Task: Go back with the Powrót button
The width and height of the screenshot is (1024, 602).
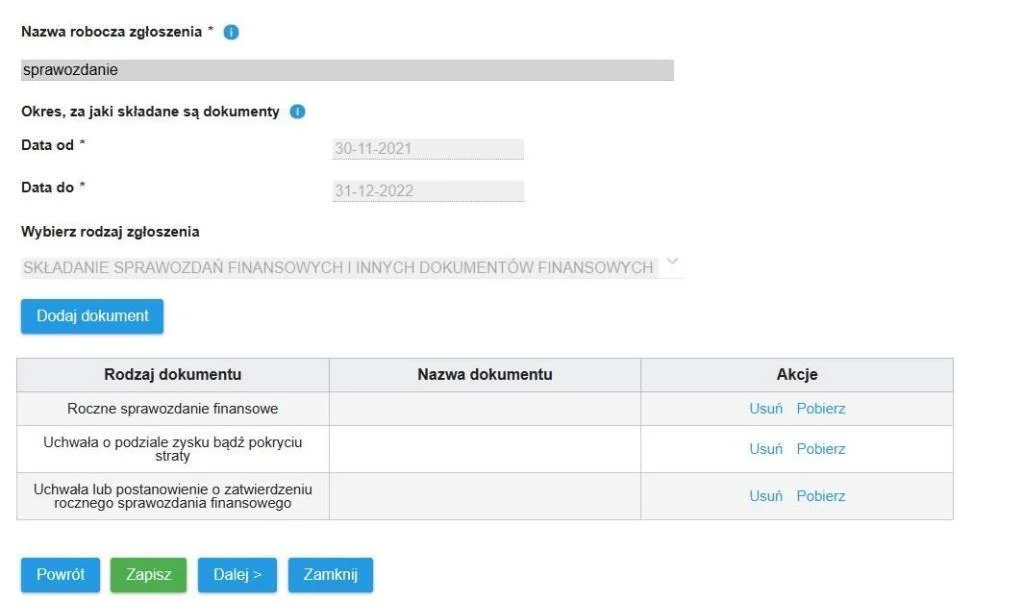Action: (x=60, y=575)
